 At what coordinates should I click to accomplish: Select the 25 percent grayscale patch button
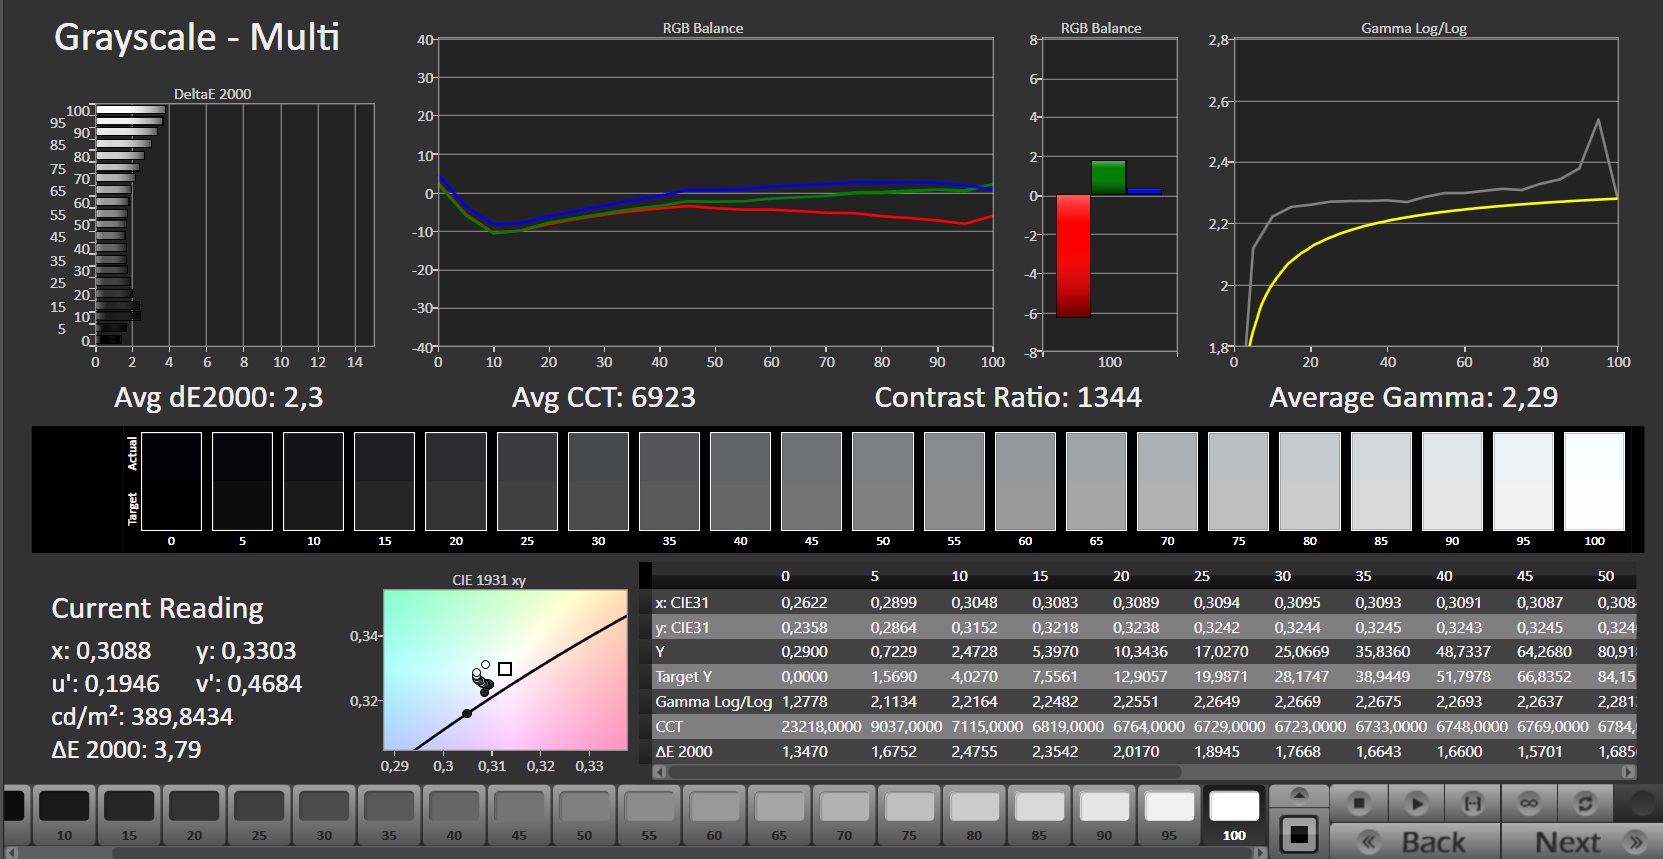(259, 816)
